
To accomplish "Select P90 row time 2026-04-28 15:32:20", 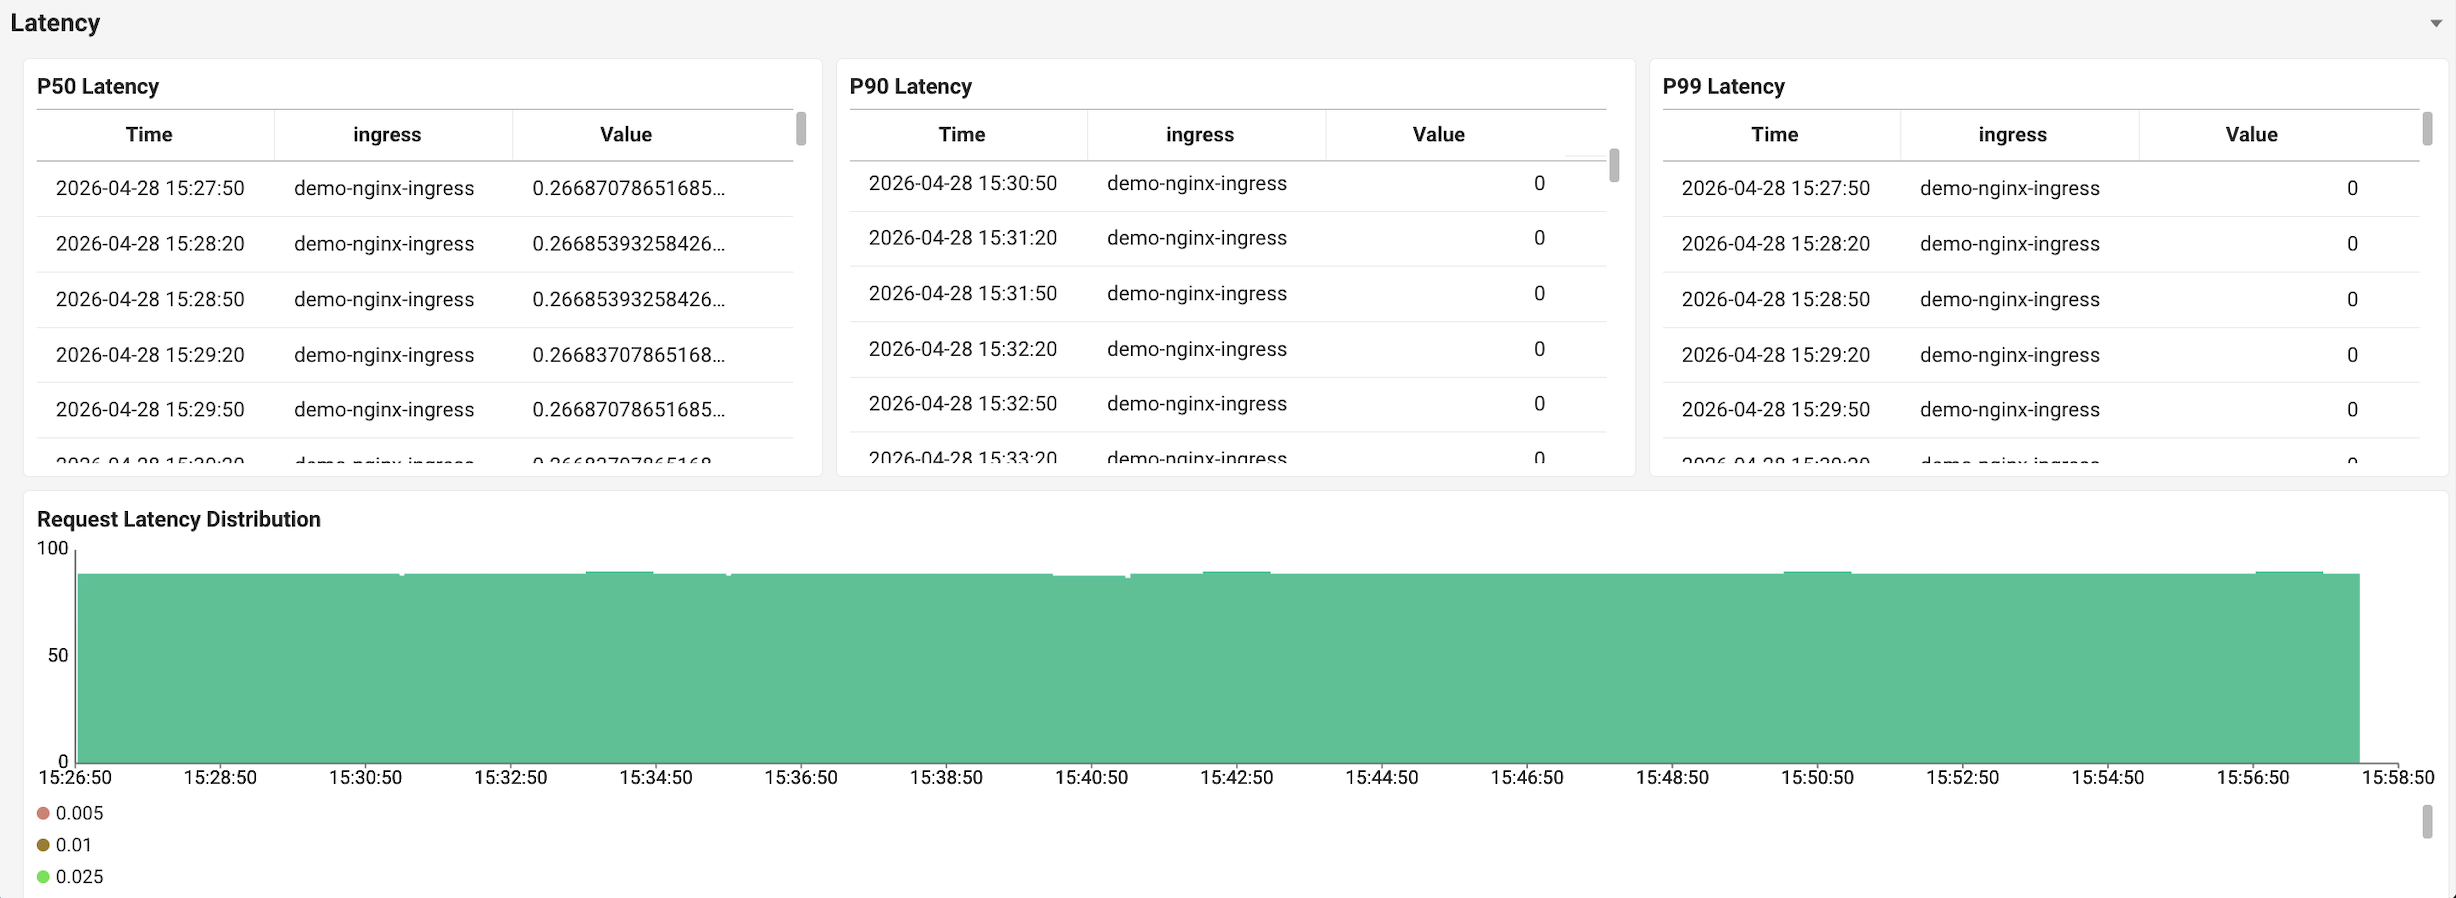I will [963, 350].
